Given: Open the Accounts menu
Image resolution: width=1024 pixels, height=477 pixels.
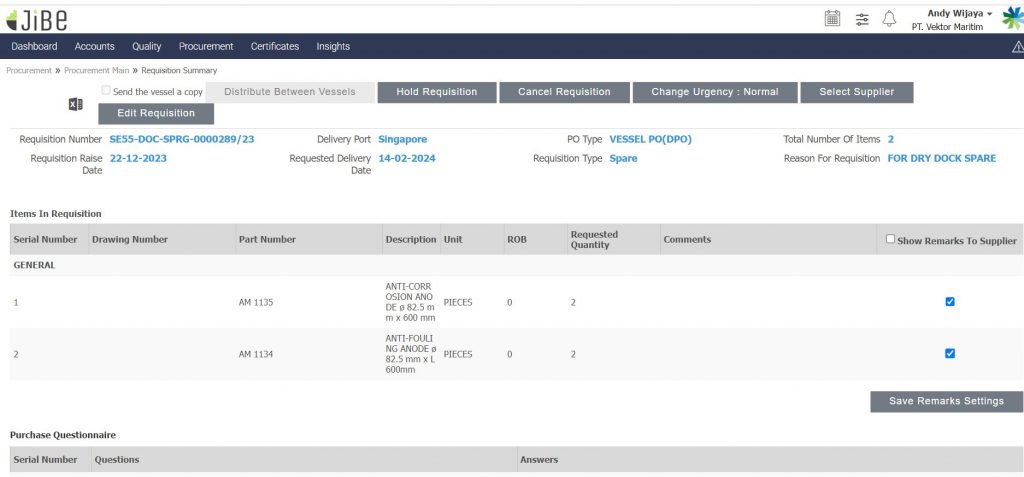Looking at the screenshot, I should click(95, 46).
